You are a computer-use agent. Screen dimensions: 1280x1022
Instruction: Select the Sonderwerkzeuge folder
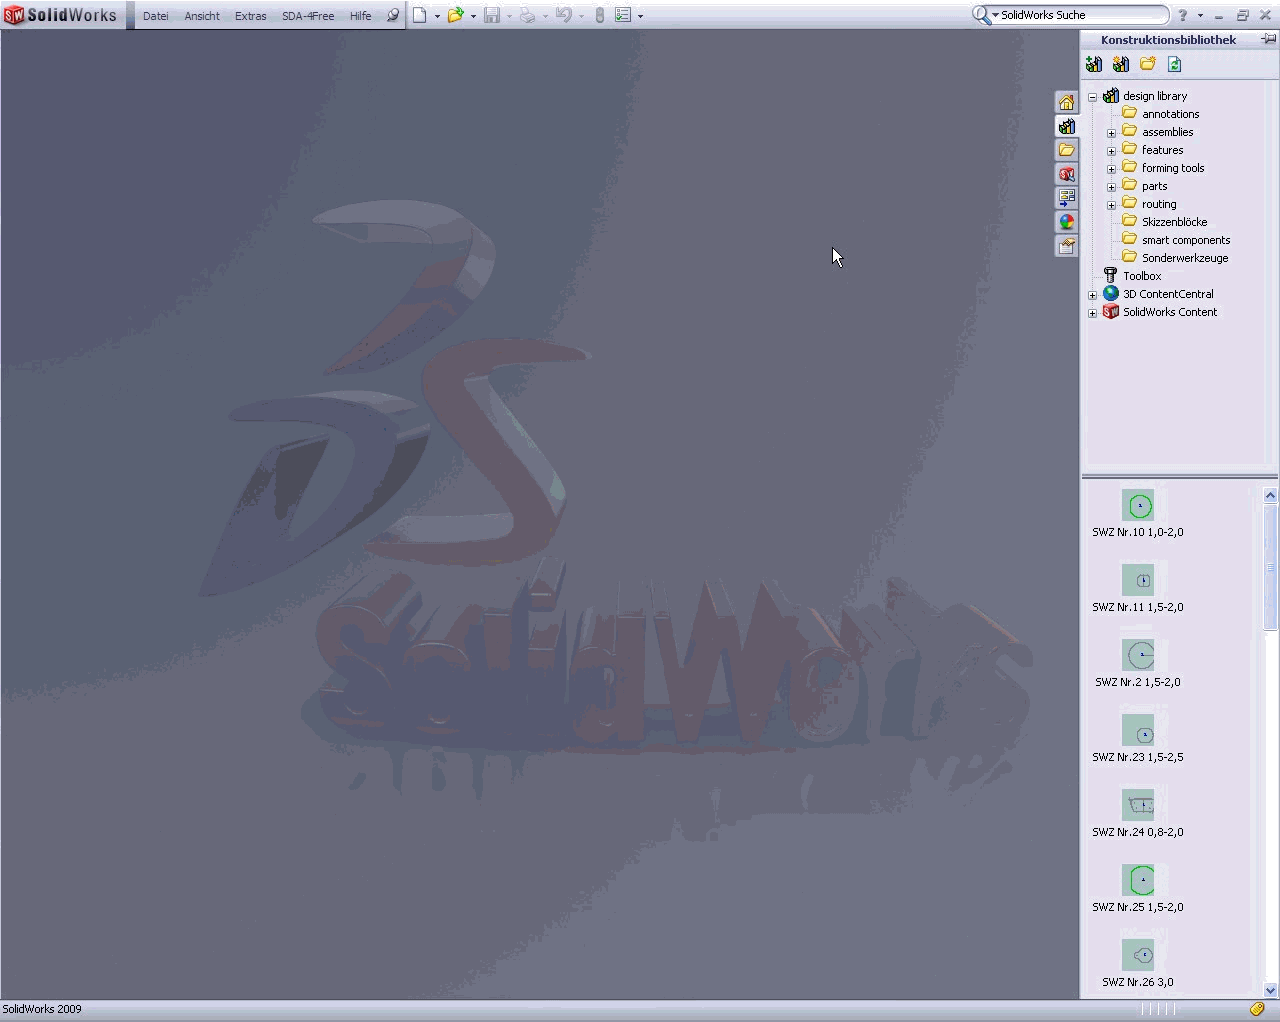[1185, 258]
